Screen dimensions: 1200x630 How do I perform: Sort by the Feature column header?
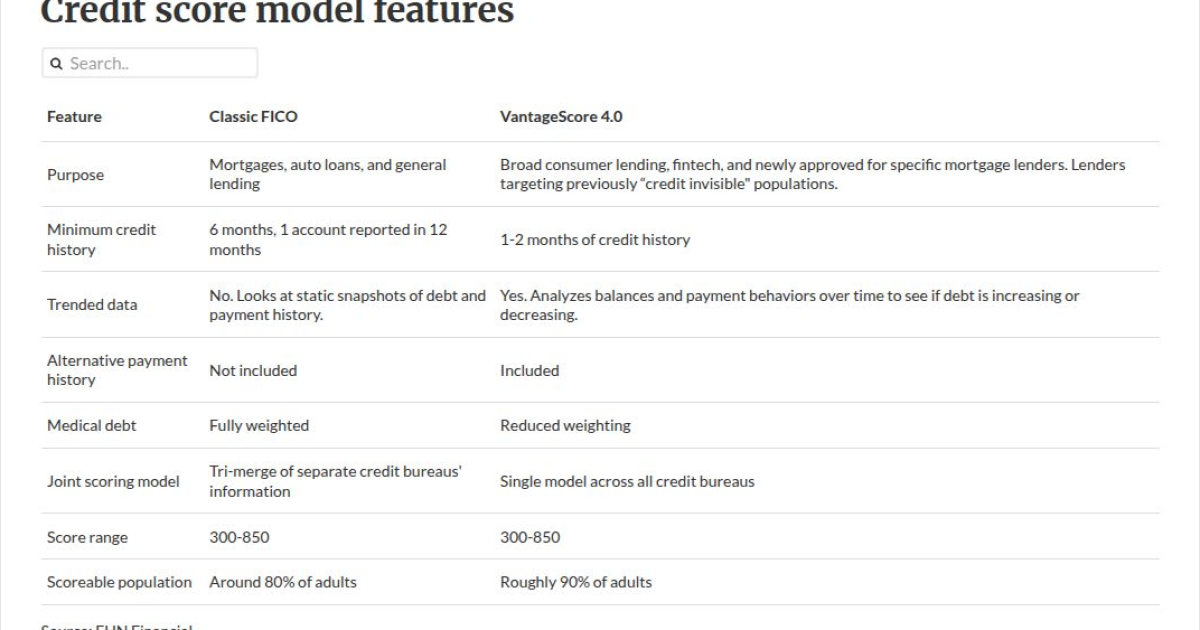tap(74, 117)
